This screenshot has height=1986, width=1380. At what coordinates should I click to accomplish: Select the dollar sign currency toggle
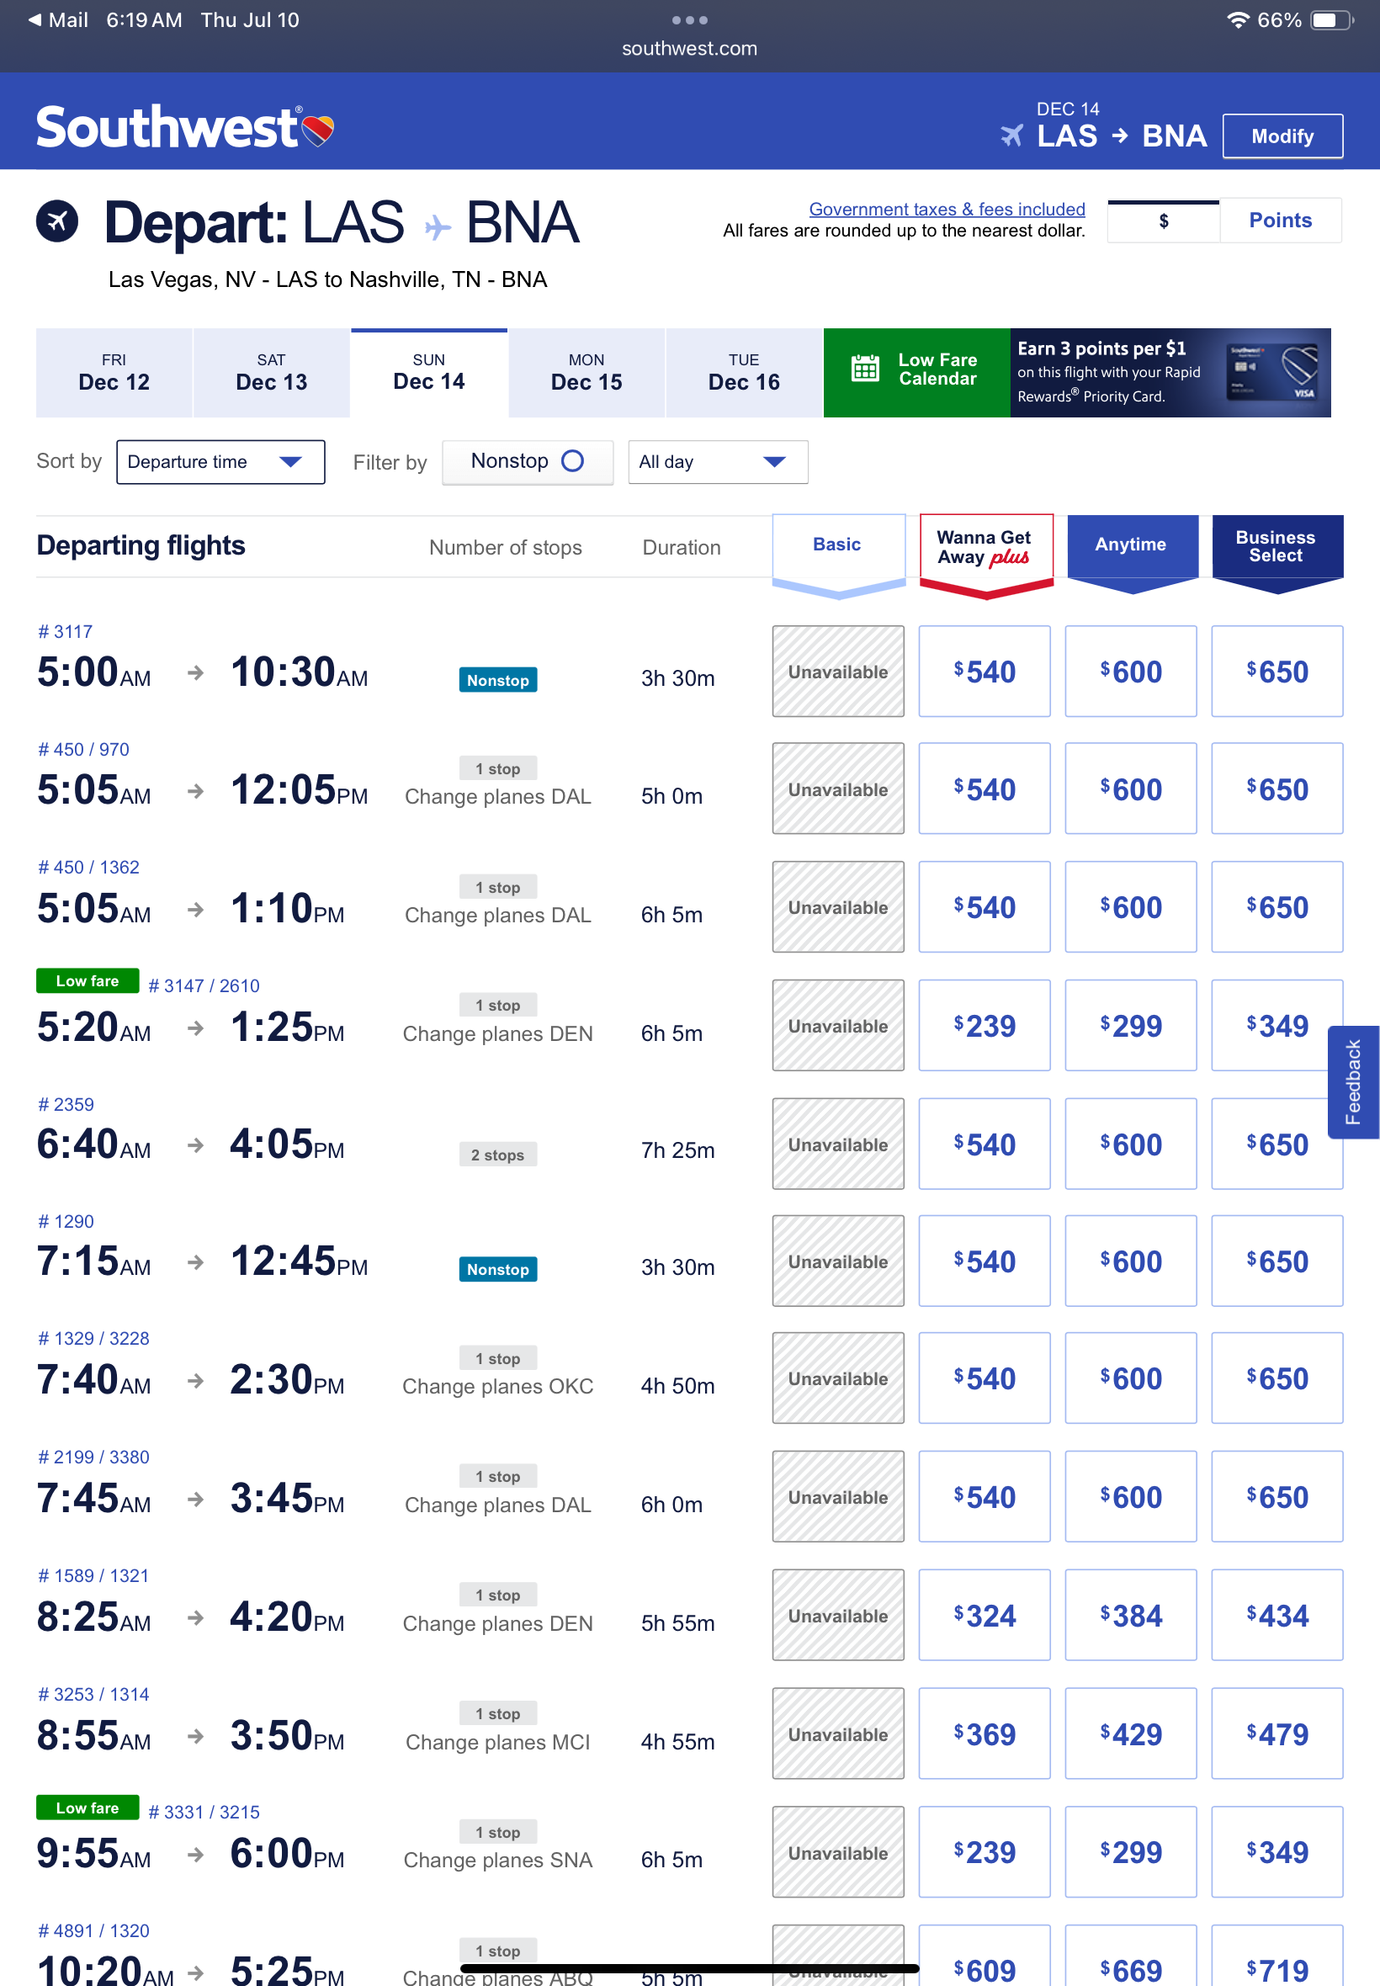pyautogui.click(x=1163, y=219)
